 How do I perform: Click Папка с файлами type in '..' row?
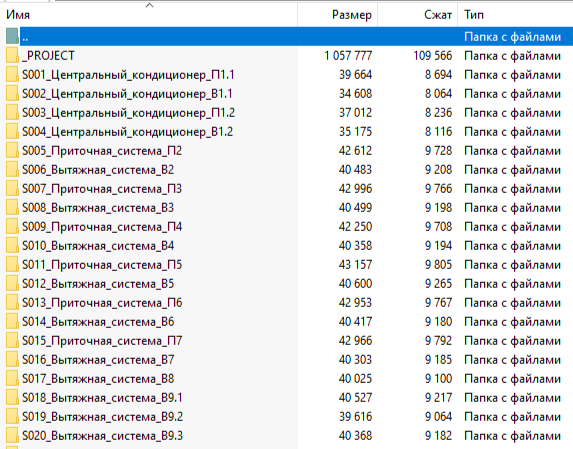tap(512, 37)
